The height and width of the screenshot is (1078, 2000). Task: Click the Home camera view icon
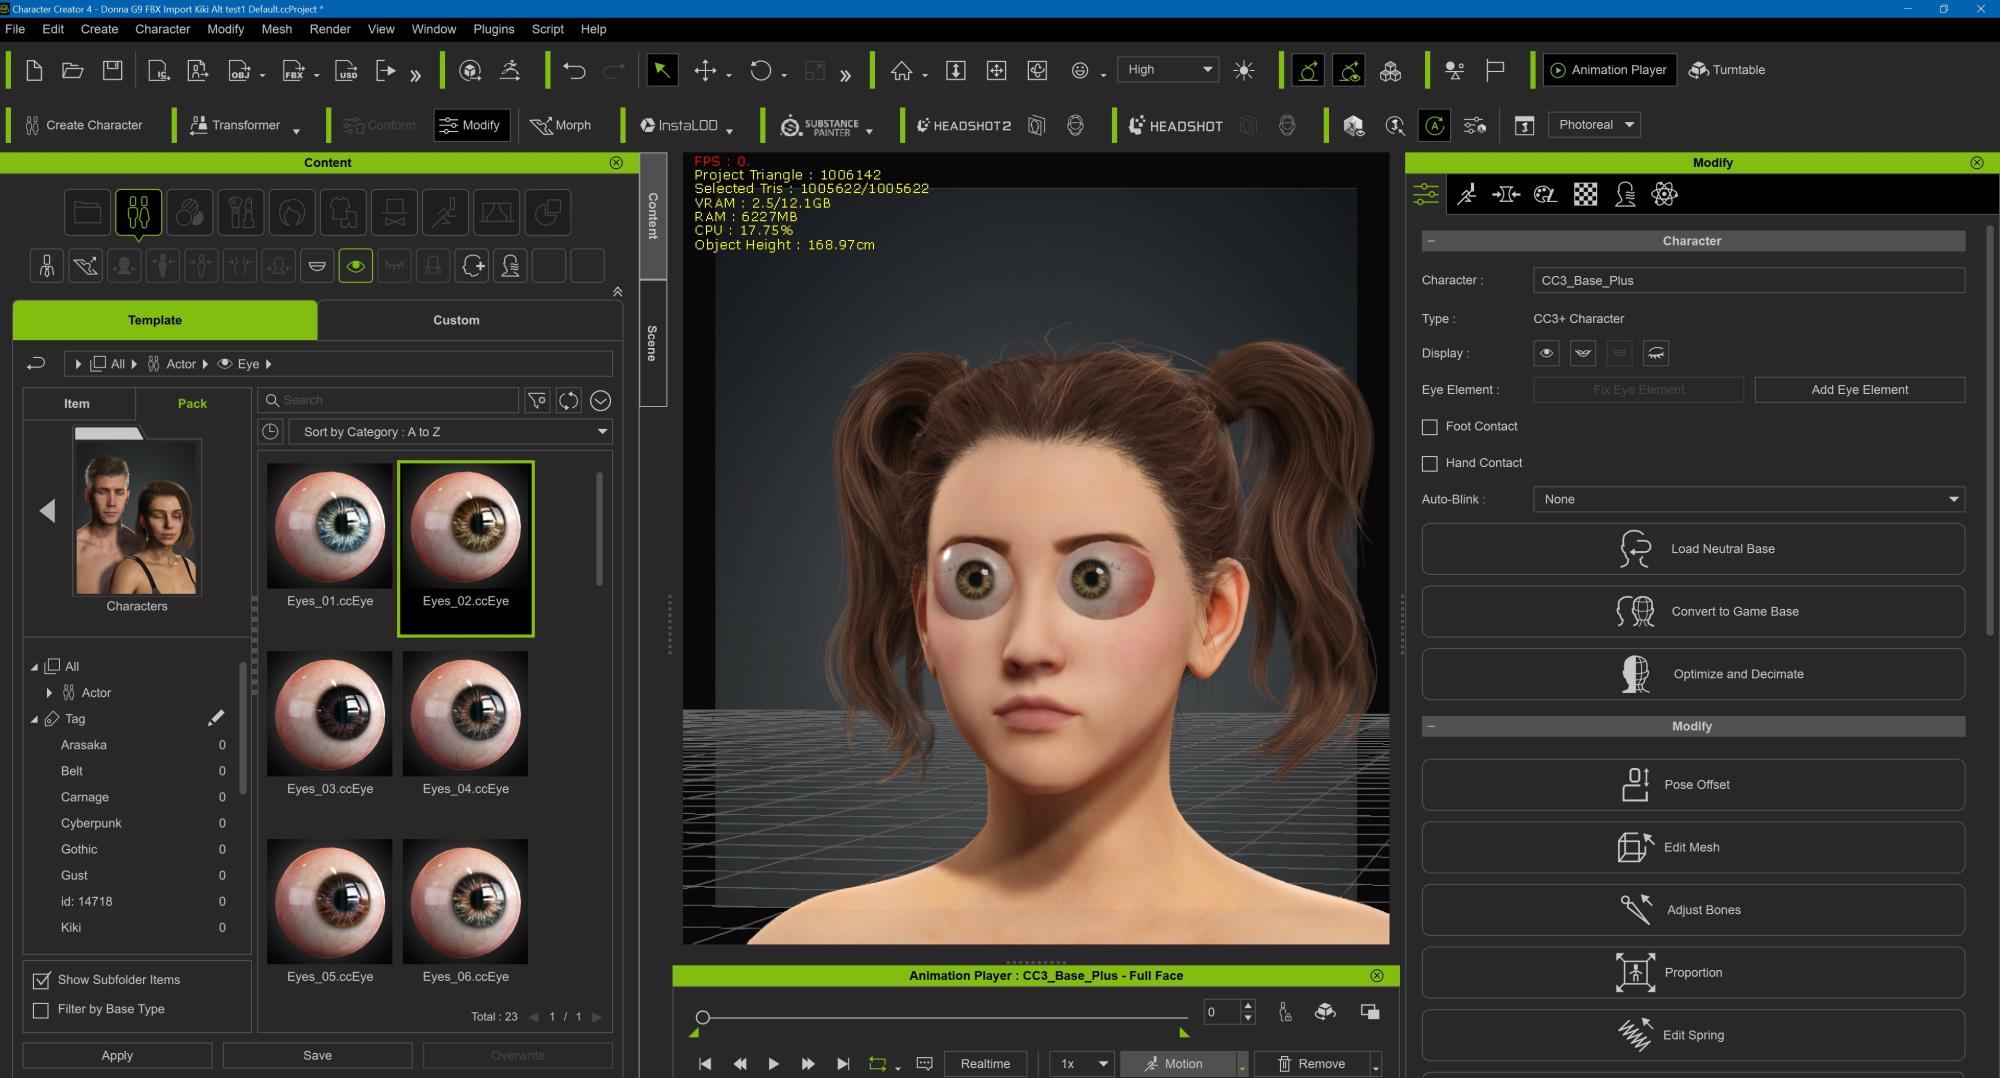point(901,70)
